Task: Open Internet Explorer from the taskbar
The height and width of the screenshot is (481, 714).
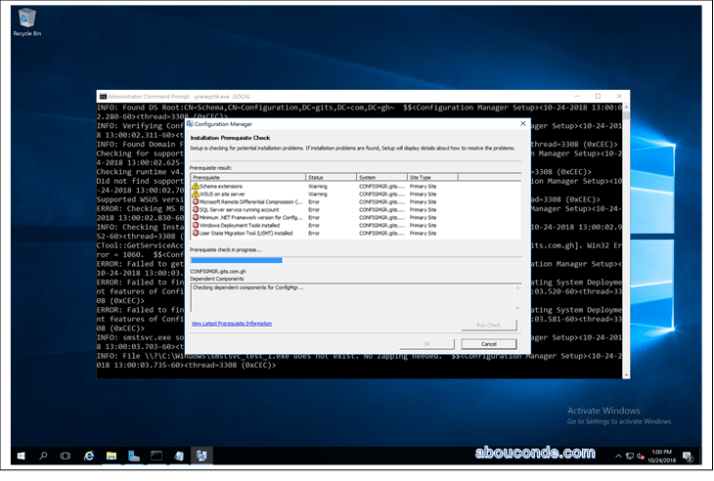Action: [x=89, y=455]
